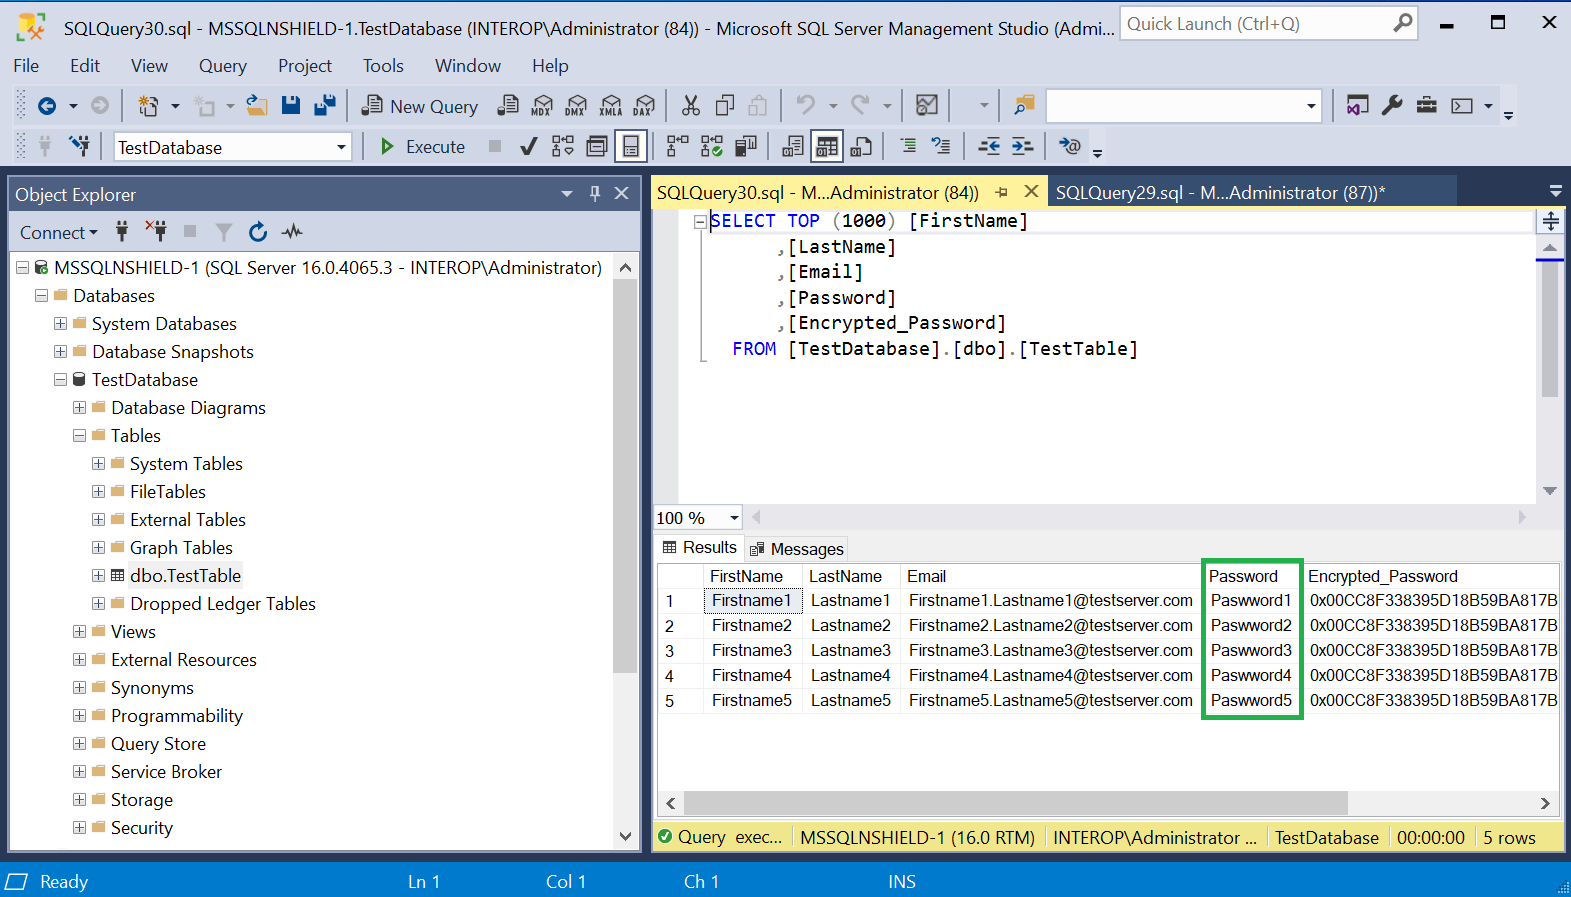Toggle the pin on the SQLQuery30.sql tab
The height and width of the screenshot is (897, 1571).
pyautogui.click(x=1001, y=192)
